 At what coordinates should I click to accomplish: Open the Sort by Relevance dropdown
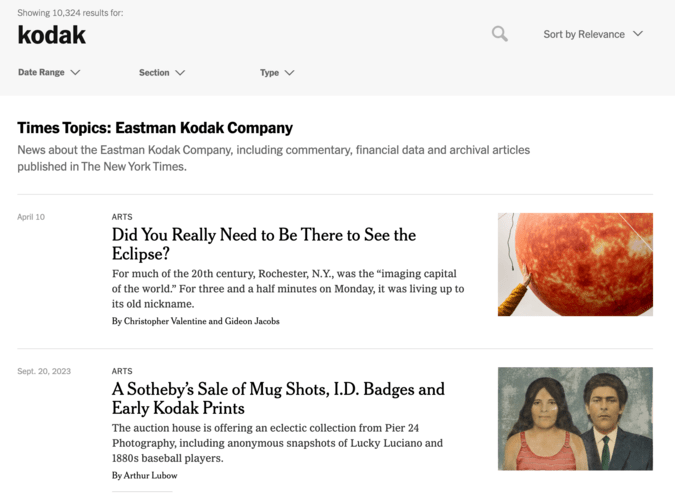coord(592,34)
